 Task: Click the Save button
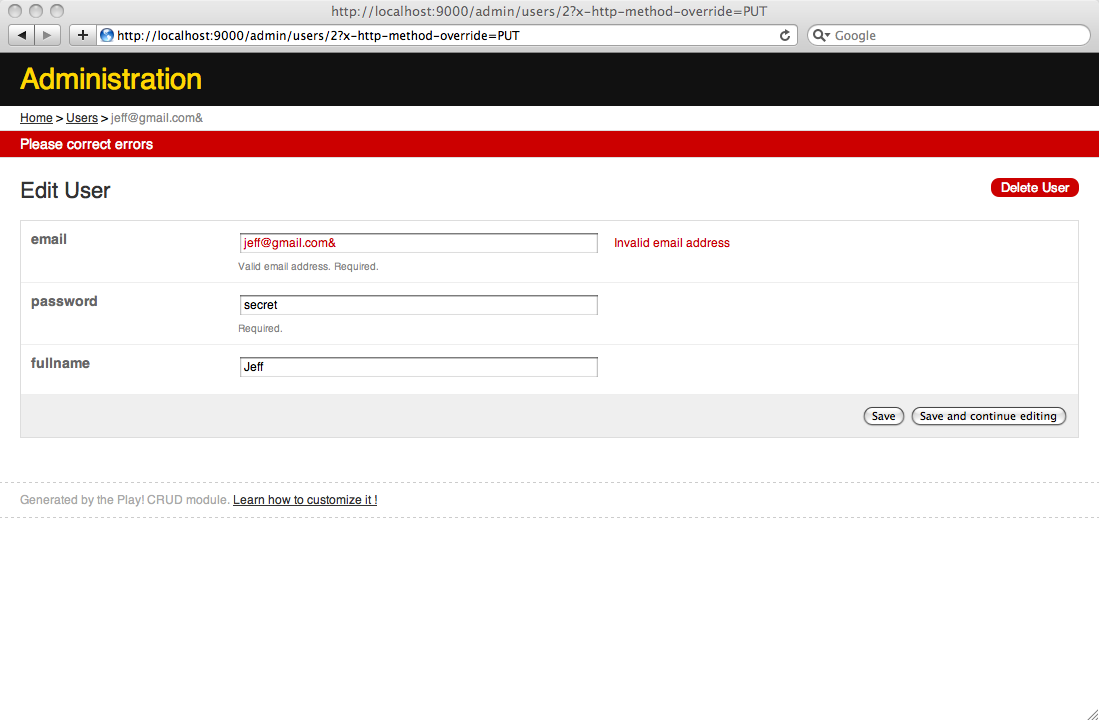pyautogui.click(x=883, y=416)
